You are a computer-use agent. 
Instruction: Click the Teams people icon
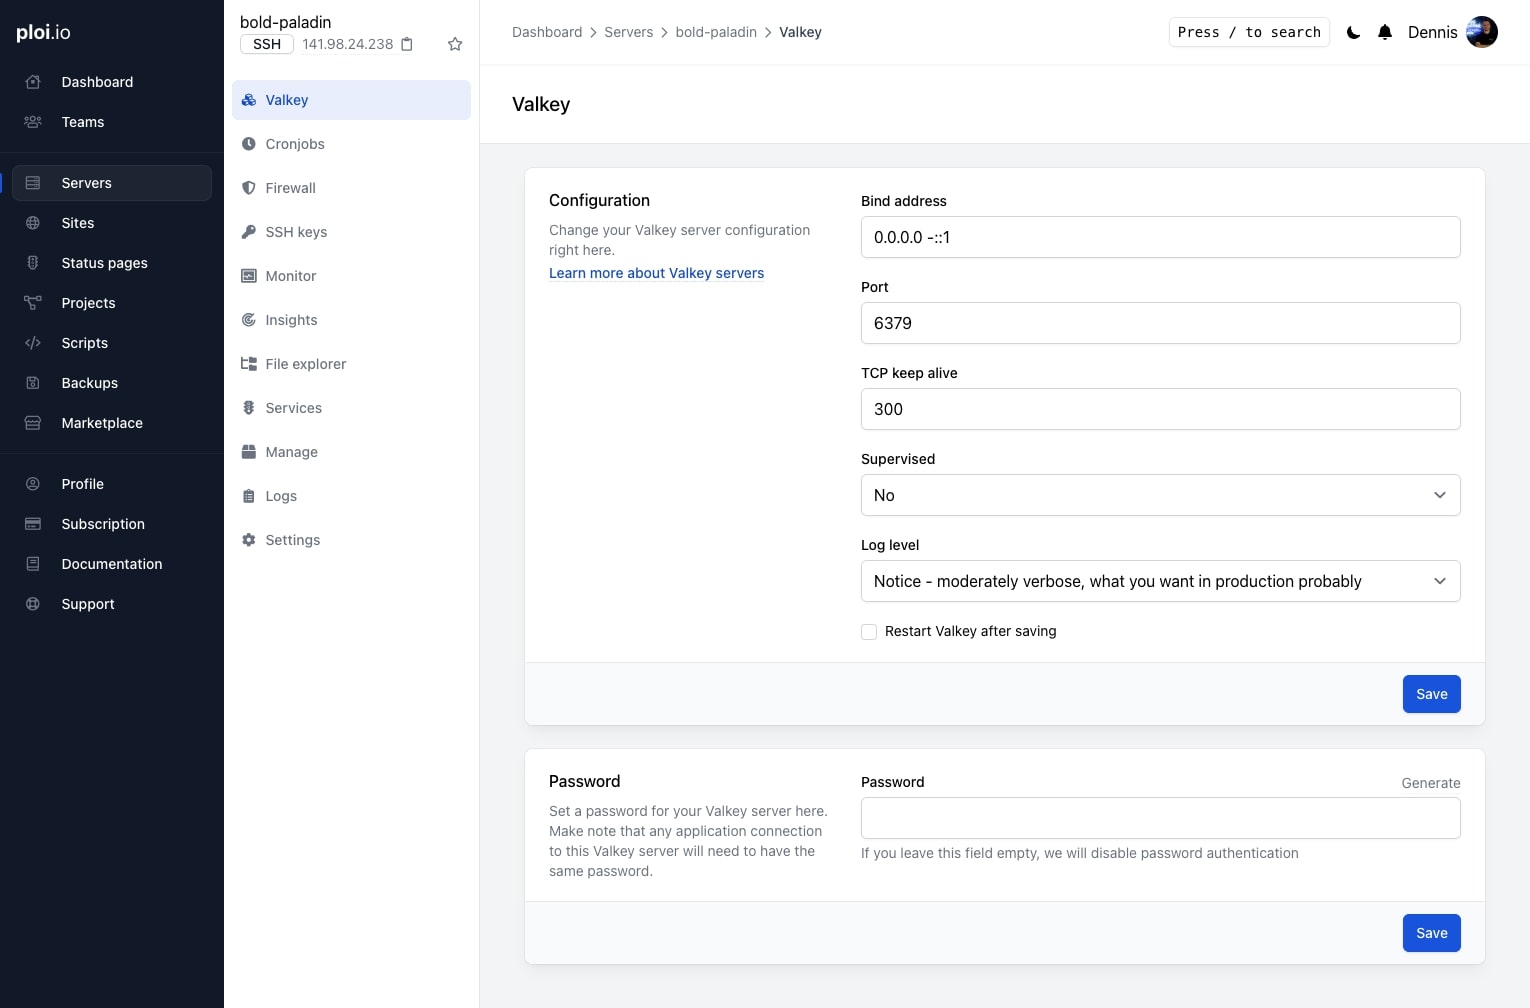pos(33,122)
